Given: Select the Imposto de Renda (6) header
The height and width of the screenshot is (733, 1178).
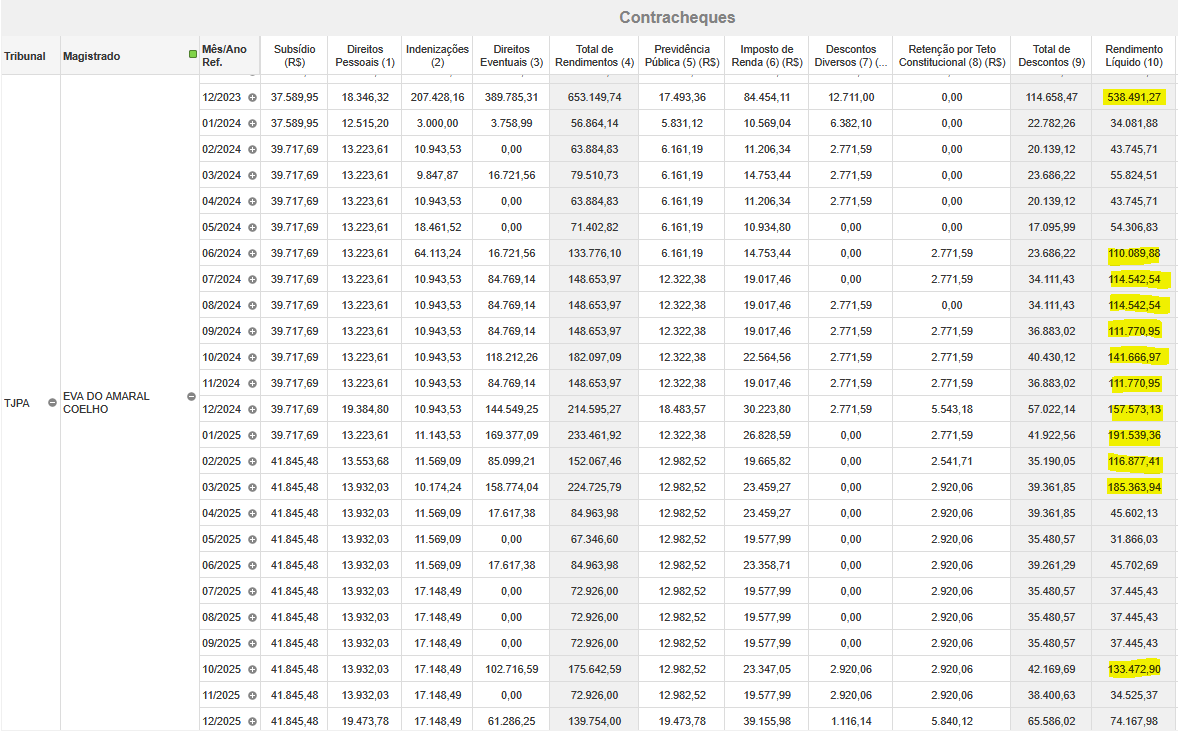Looking at the screenshot, I should (767, 56).
